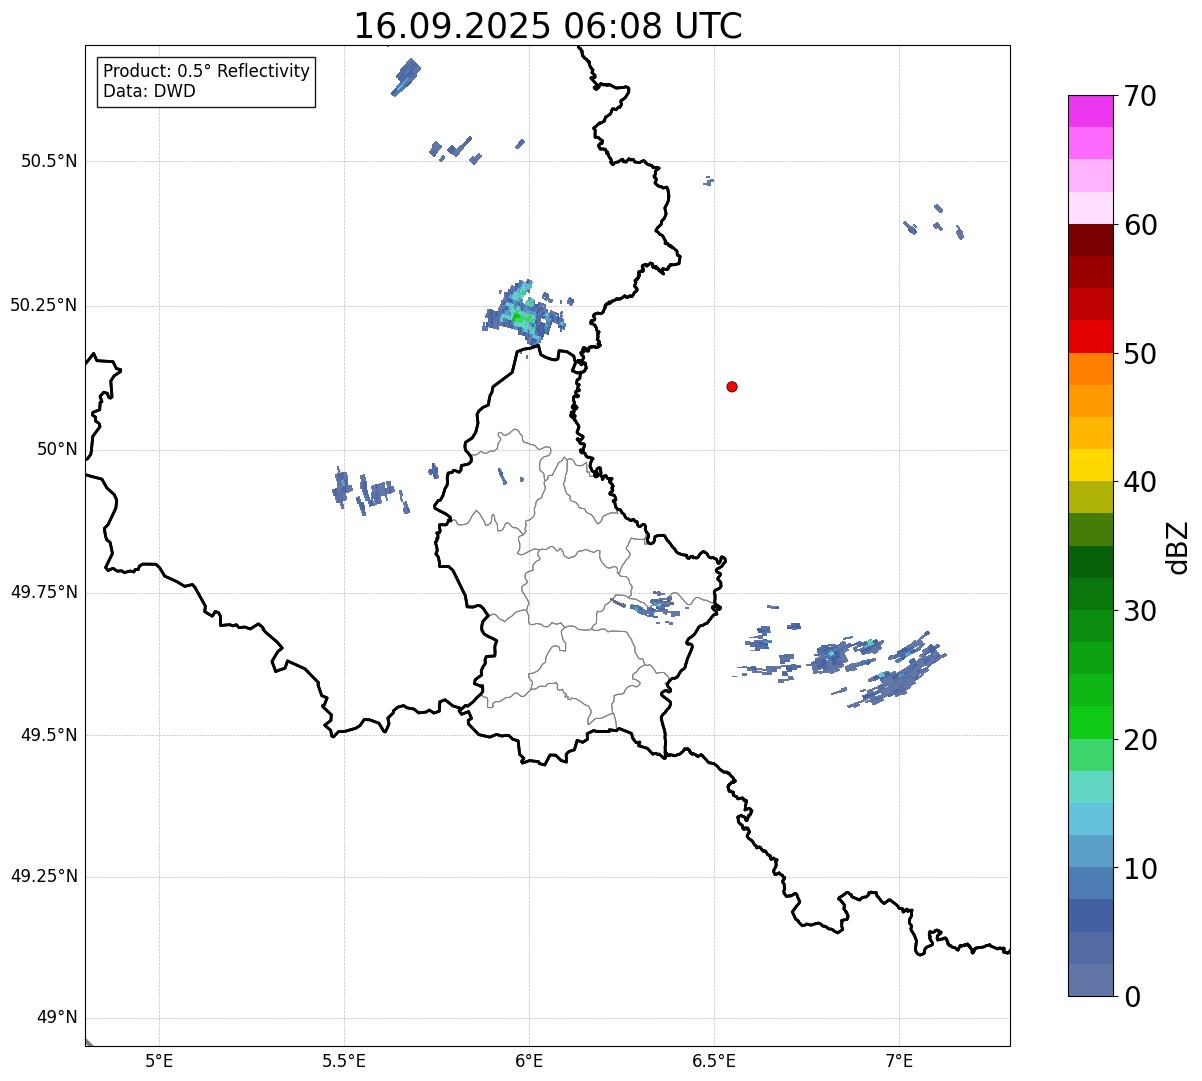Click latitude label "50.5°N"
Viewport: 1202px width, 1081px height.
[49, 161]
